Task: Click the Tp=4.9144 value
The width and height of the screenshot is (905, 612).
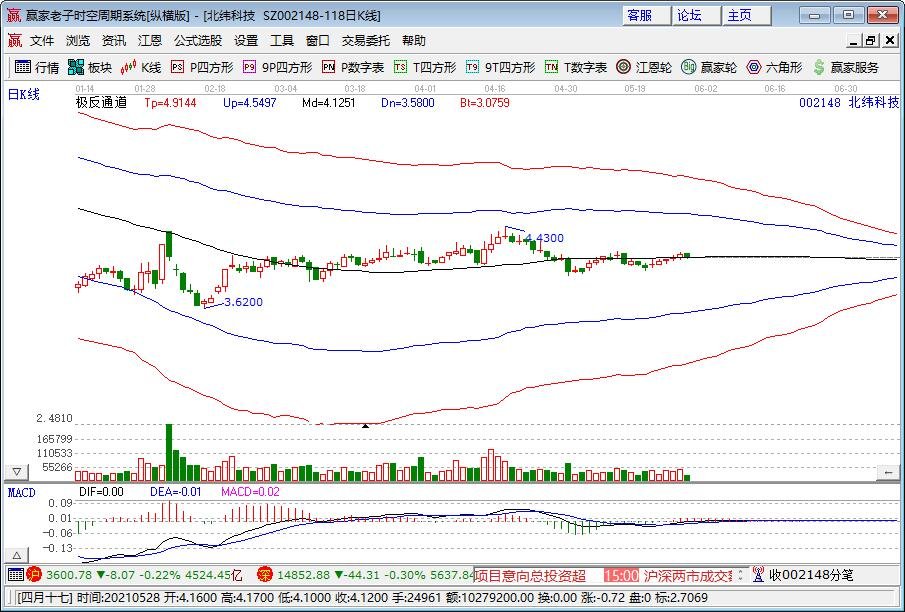Action: pos(170,103)
